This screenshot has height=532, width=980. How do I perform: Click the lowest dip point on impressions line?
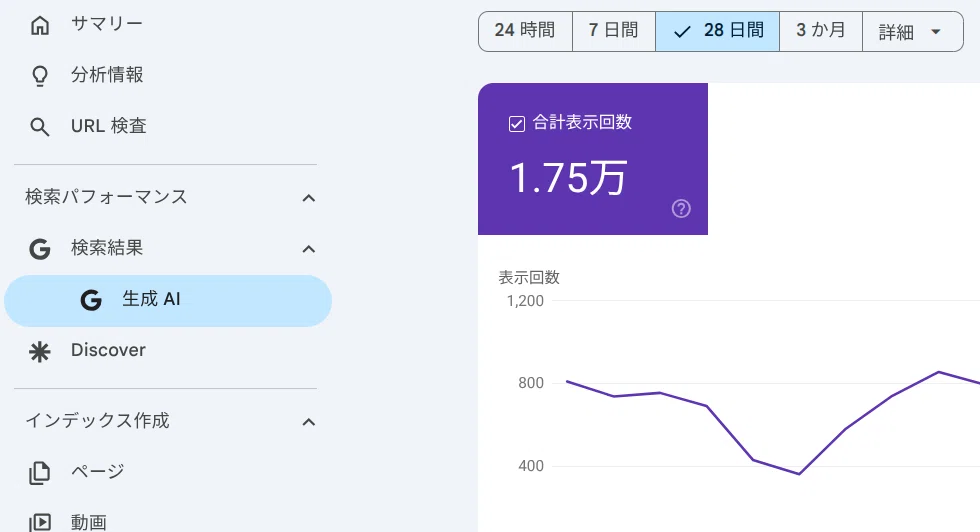coord(799,474)
